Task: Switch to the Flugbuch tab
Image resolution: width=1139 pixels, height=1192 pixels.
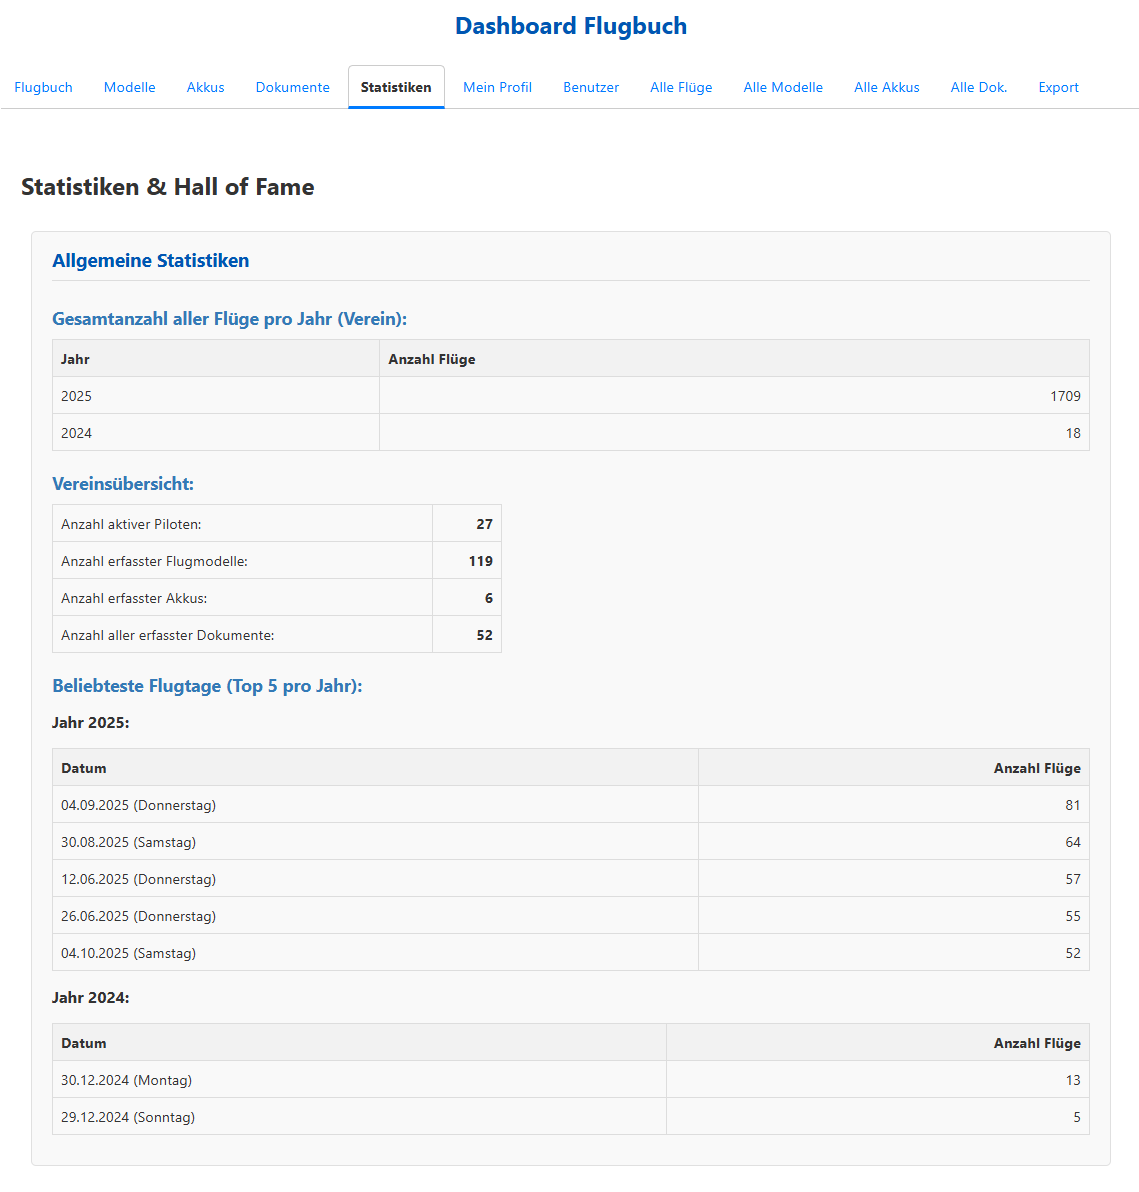Action: (43, 87)
